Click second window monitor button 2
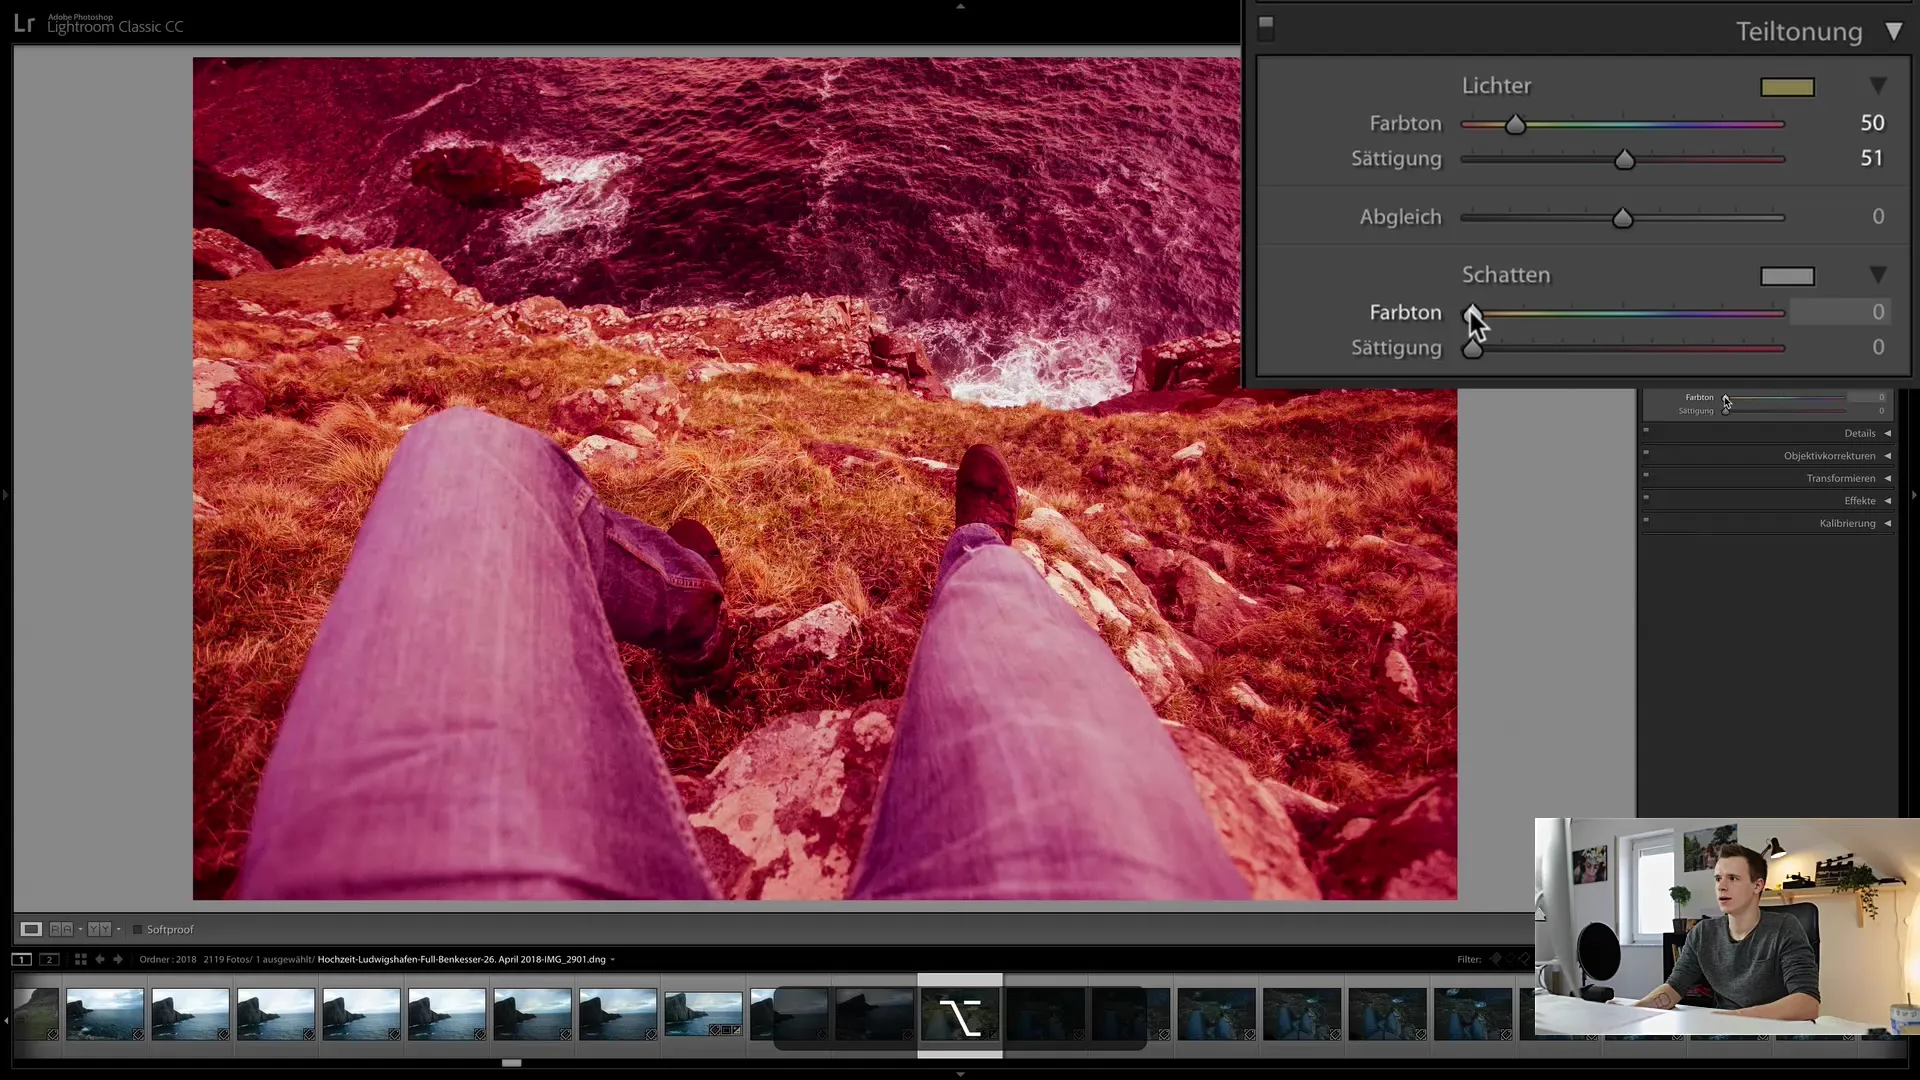 pos(48,960)
